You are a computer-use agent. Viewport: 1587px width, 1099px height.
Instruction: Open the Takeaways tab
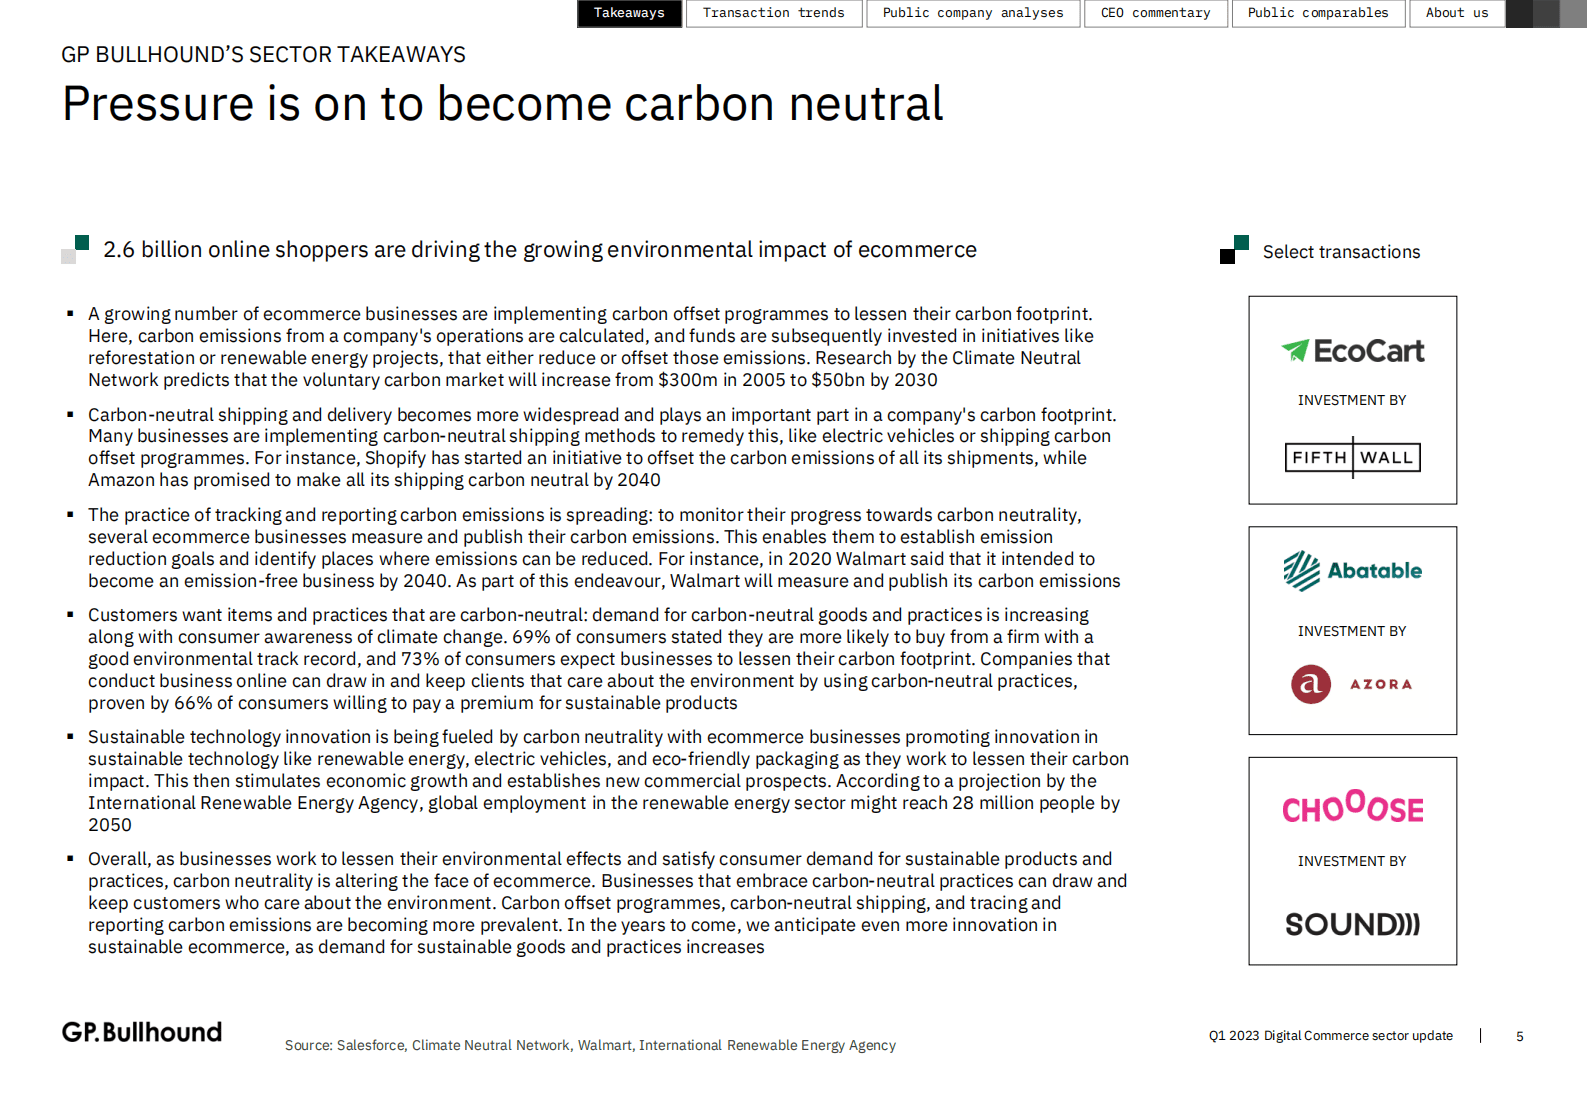629,13
